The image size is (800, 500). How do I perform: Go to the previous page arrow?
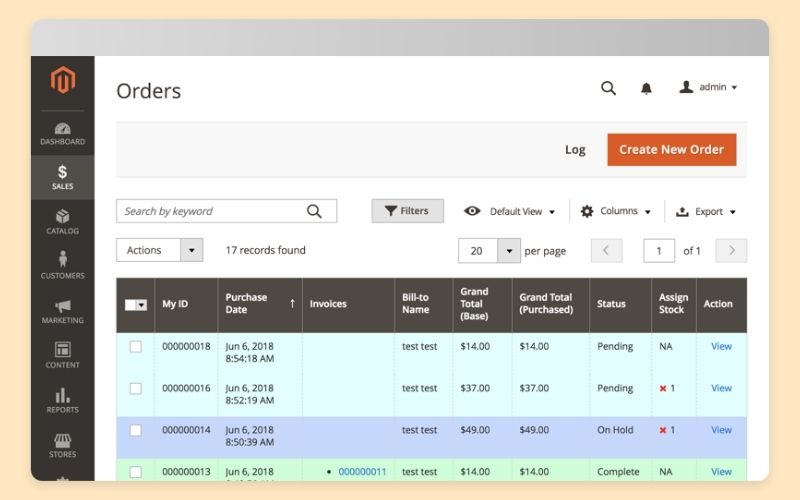coord(606,251)
